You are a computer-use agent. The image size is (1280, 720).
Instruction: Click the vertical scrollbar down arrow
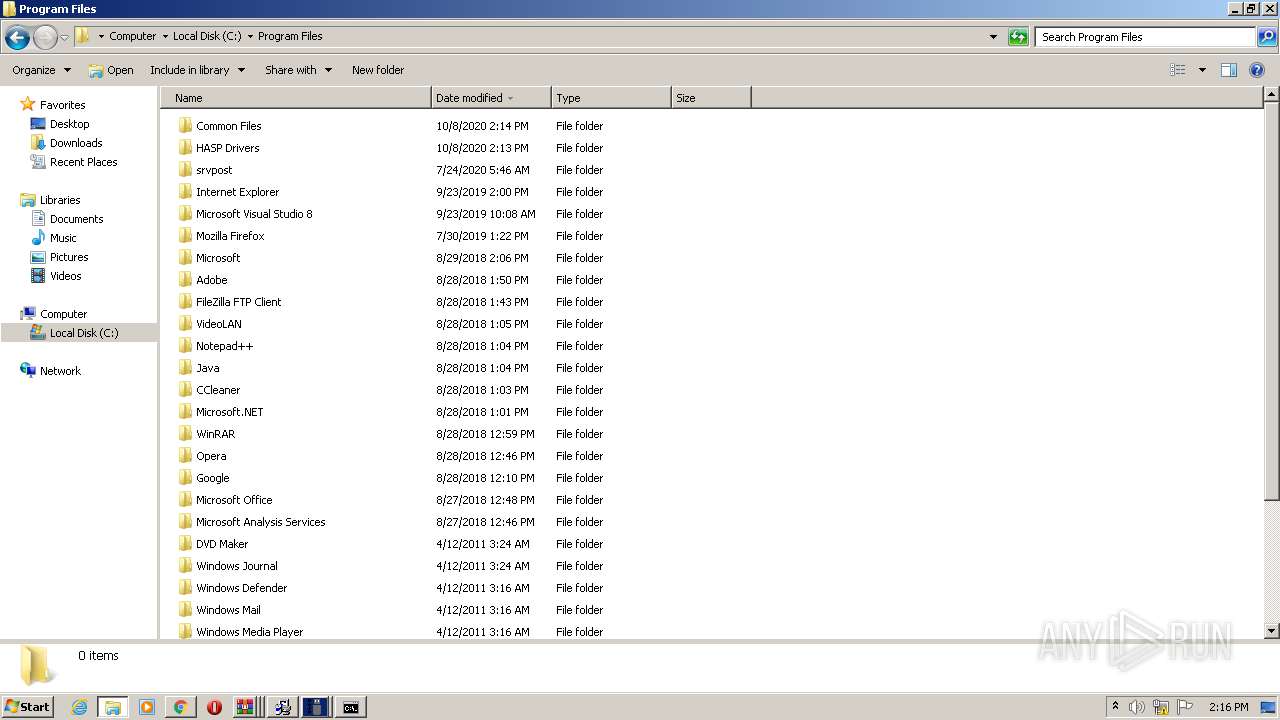[x=1272, y=631]
